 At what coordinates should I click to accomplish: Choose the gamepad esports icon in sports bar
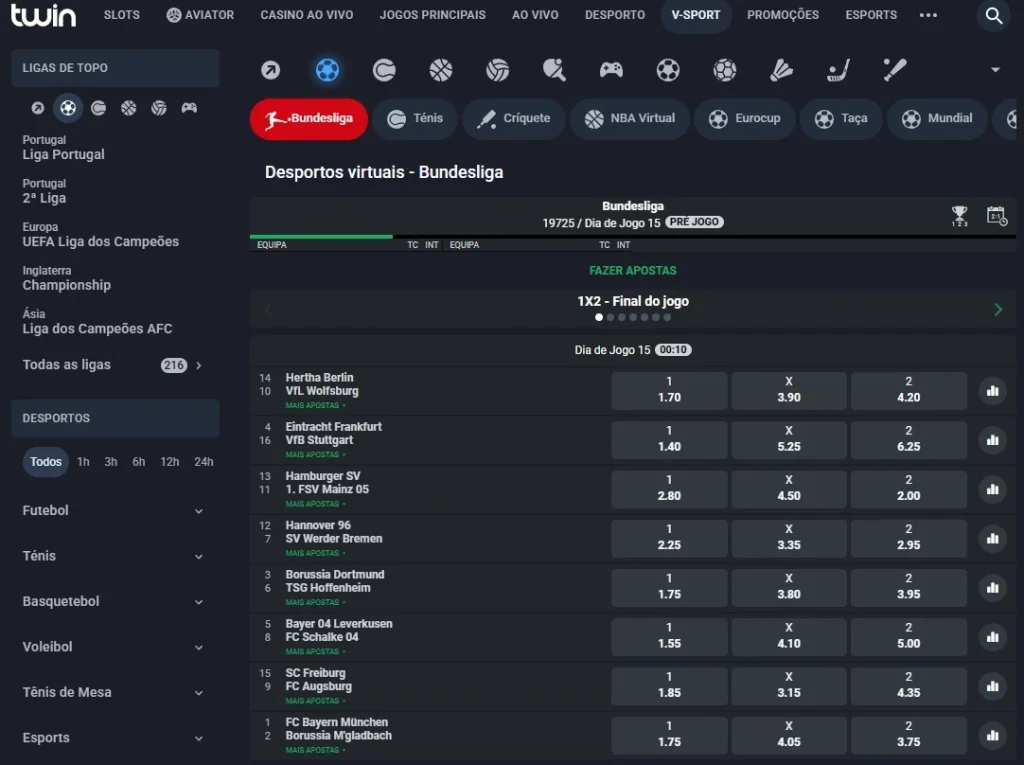[611, 70]
